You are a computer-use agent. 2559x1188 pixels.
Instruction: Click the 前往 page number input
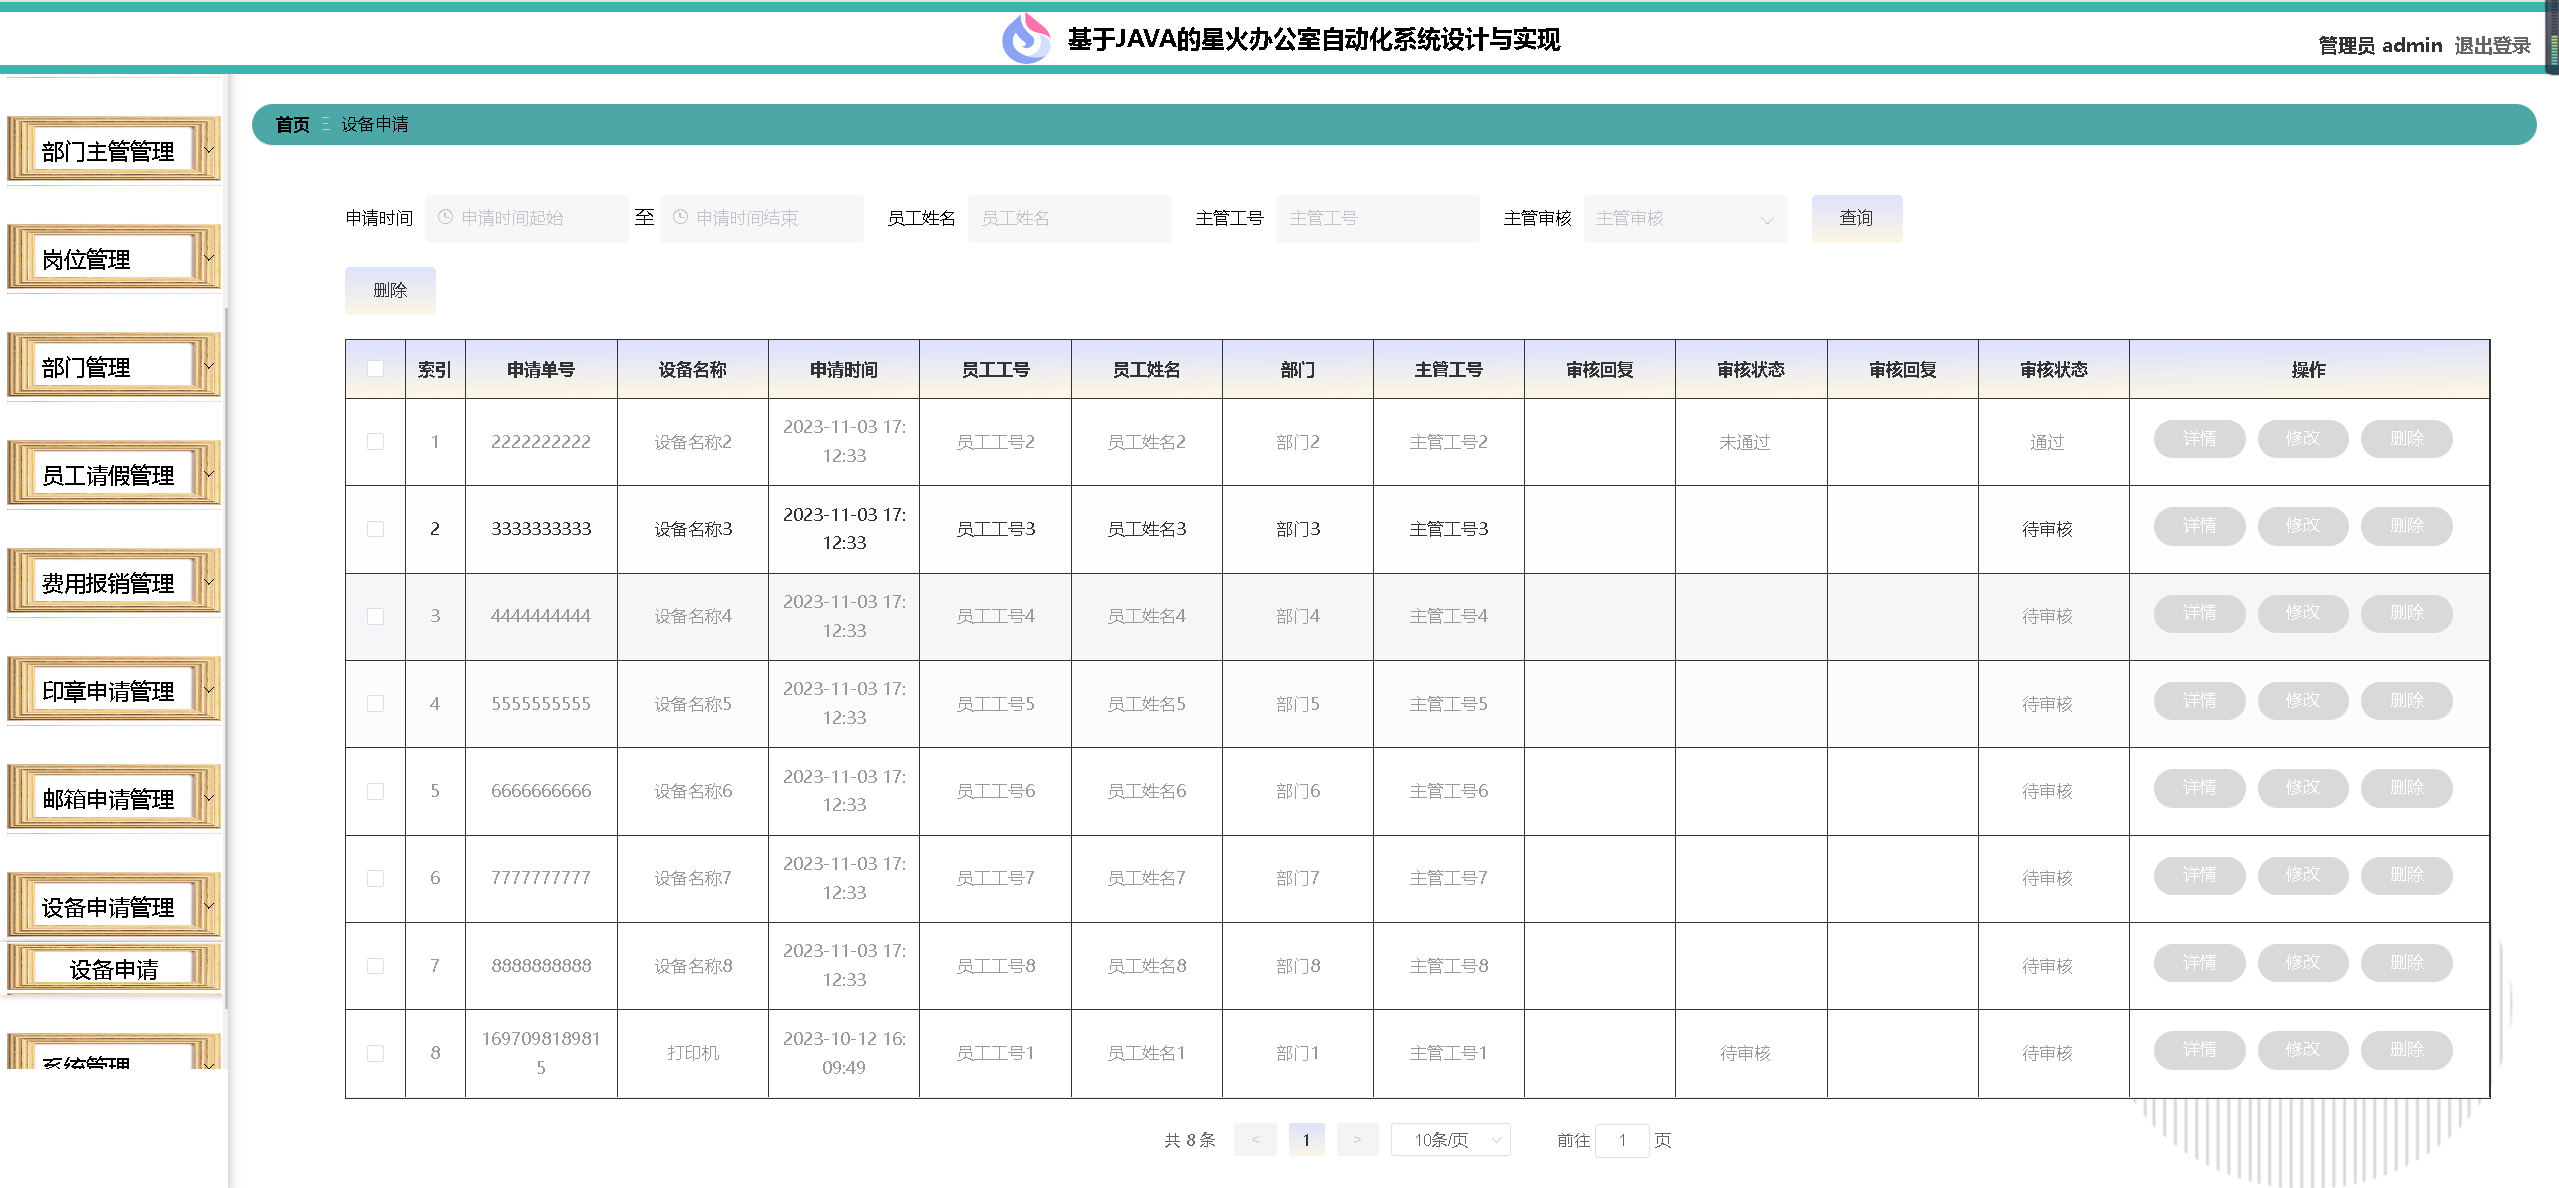1622,1140
